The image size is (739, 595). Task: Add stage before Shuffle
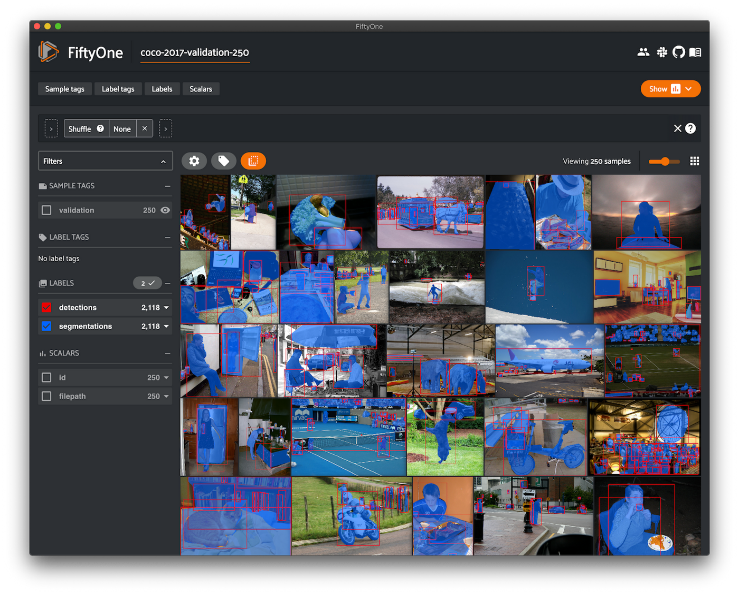(x=51, y=128)
